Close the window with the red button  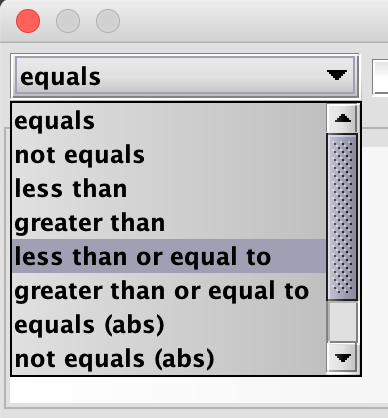click(28, 21)
